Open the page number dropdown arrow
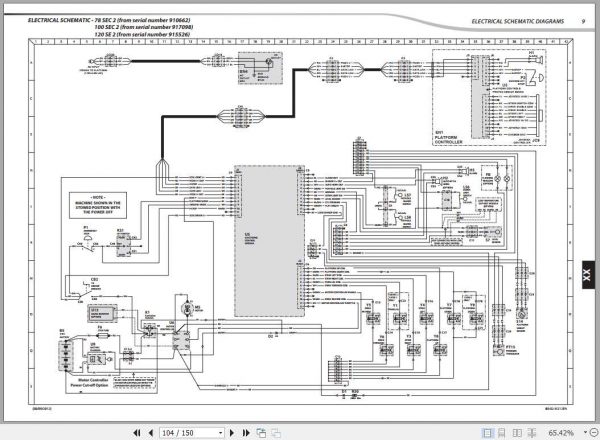Viewport: 600px width, 440px height. pyautogui.click(x=220, y=433)
